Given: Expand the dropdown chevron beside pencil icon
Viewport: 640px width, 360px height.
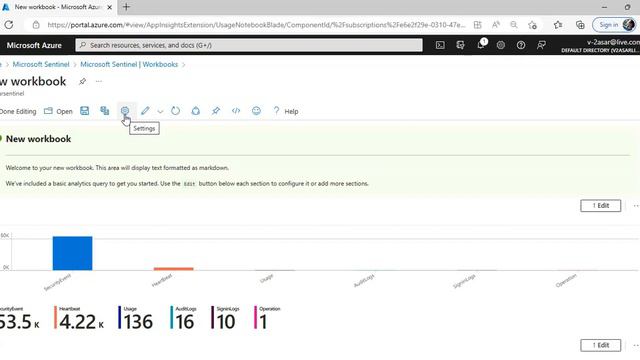Looking at the screenshot, I should tap(160, 111).
